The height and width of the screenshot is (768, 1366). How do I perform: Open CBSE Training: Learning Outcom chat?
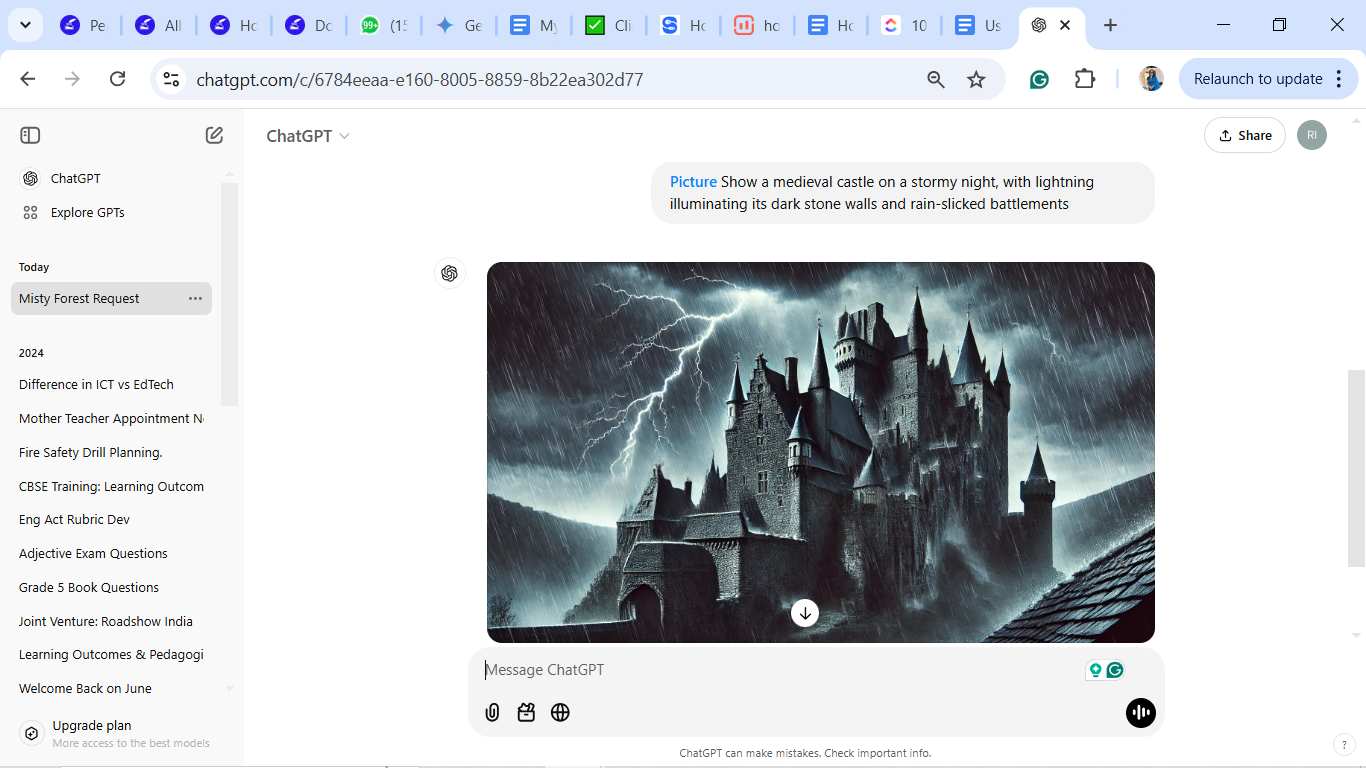(x=111, y=486)
